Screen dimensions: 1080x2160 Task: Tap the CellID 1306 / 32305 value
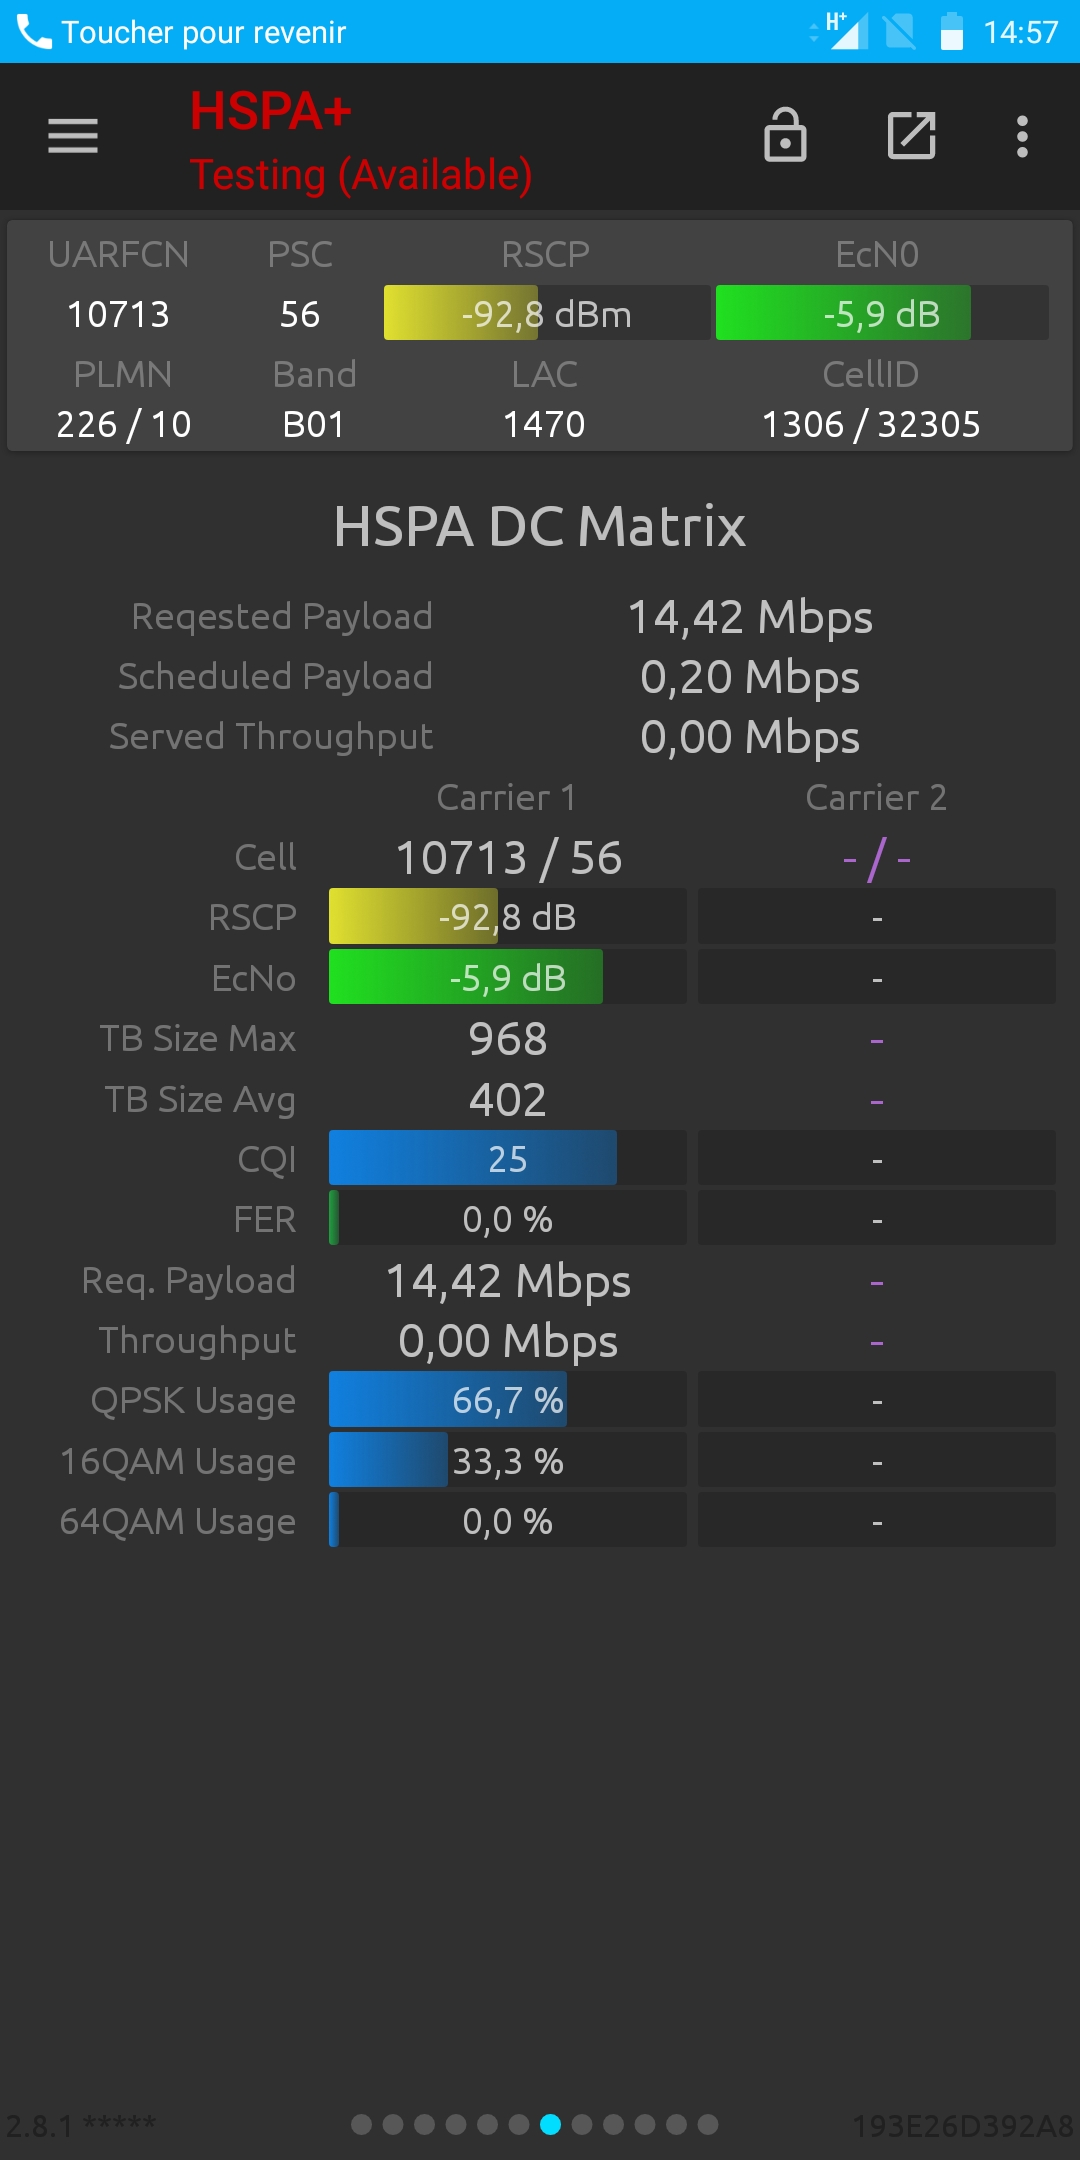pos(871,425)
